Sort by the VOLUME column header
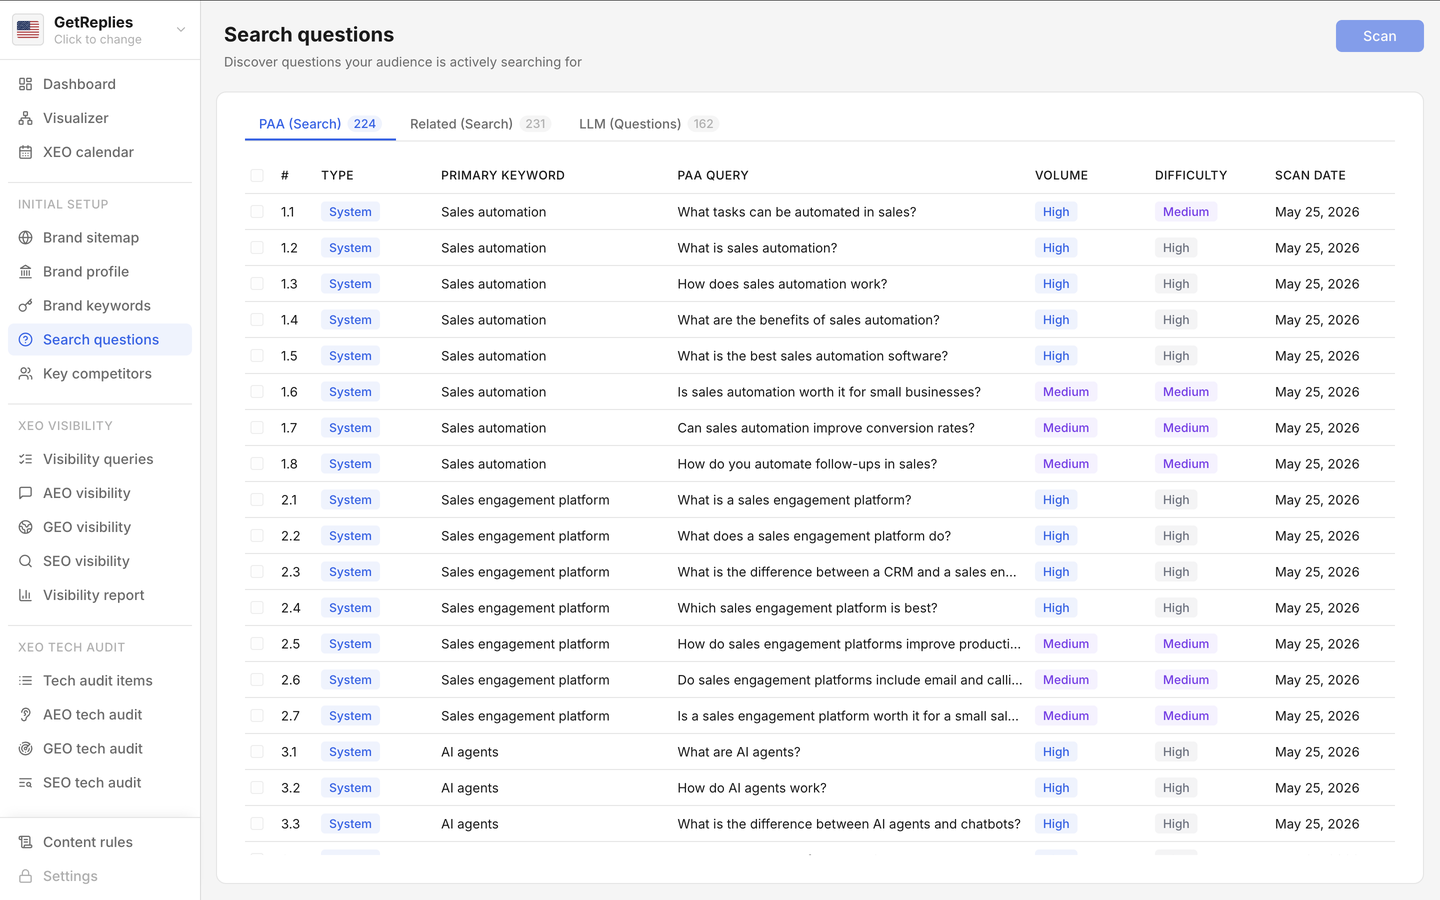Viewport: 1440px width, 900px height. (1061, 175)
